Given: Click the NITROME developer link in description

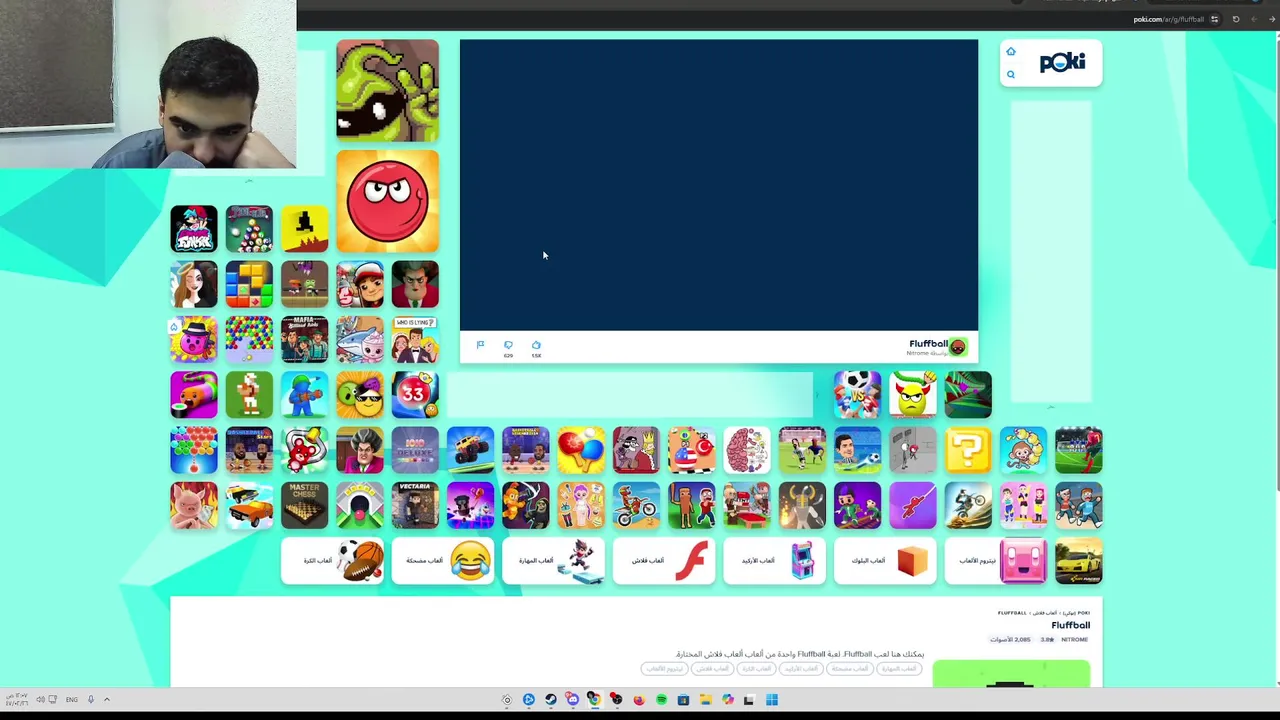Looking at the screenshot, I should tap(1075, 640).
